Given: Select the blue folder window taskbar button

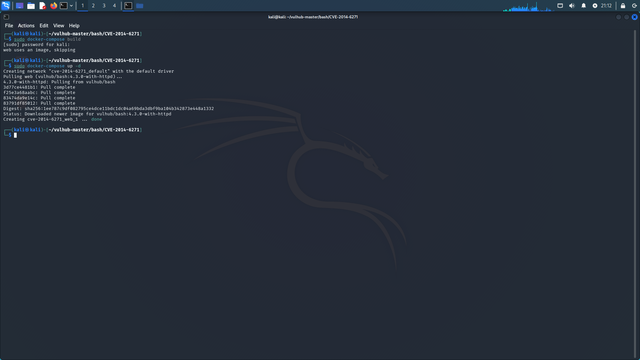Looking at the screenshot, I should click(x=140, y=6).
